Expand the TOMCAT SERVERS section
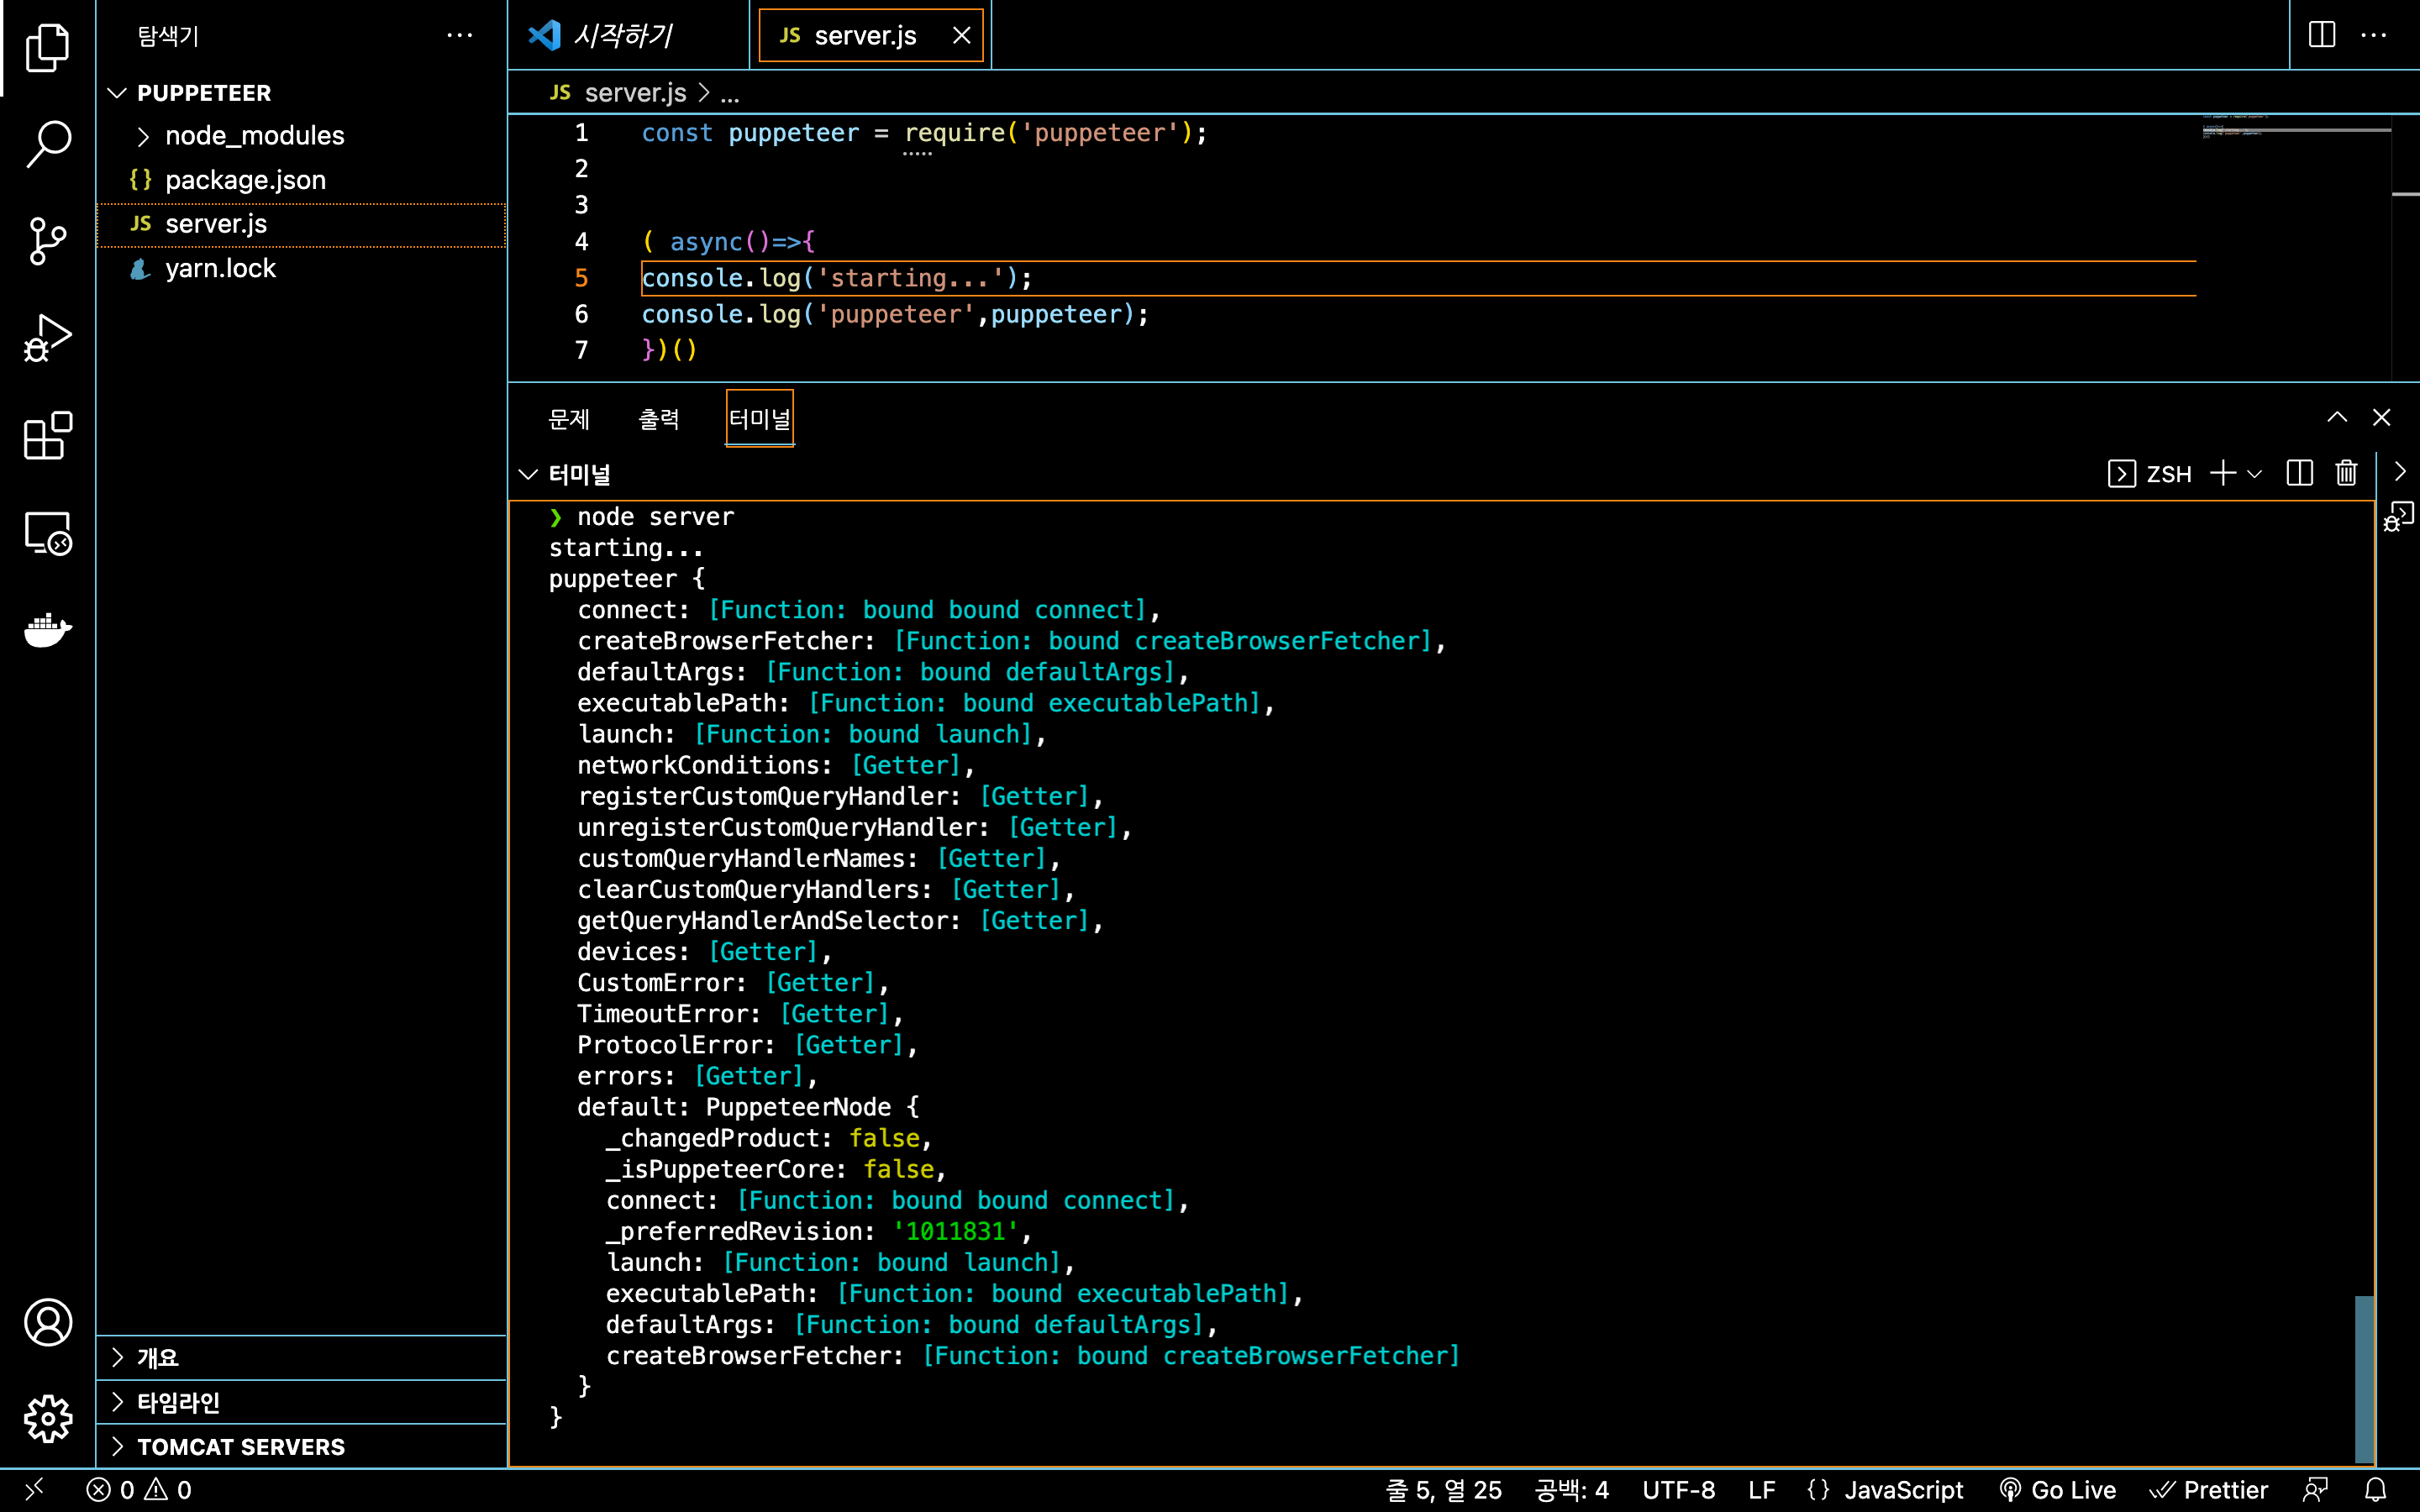Screen dimensions: 2420x1512 pyautogui.click(x=240, y=1446)
